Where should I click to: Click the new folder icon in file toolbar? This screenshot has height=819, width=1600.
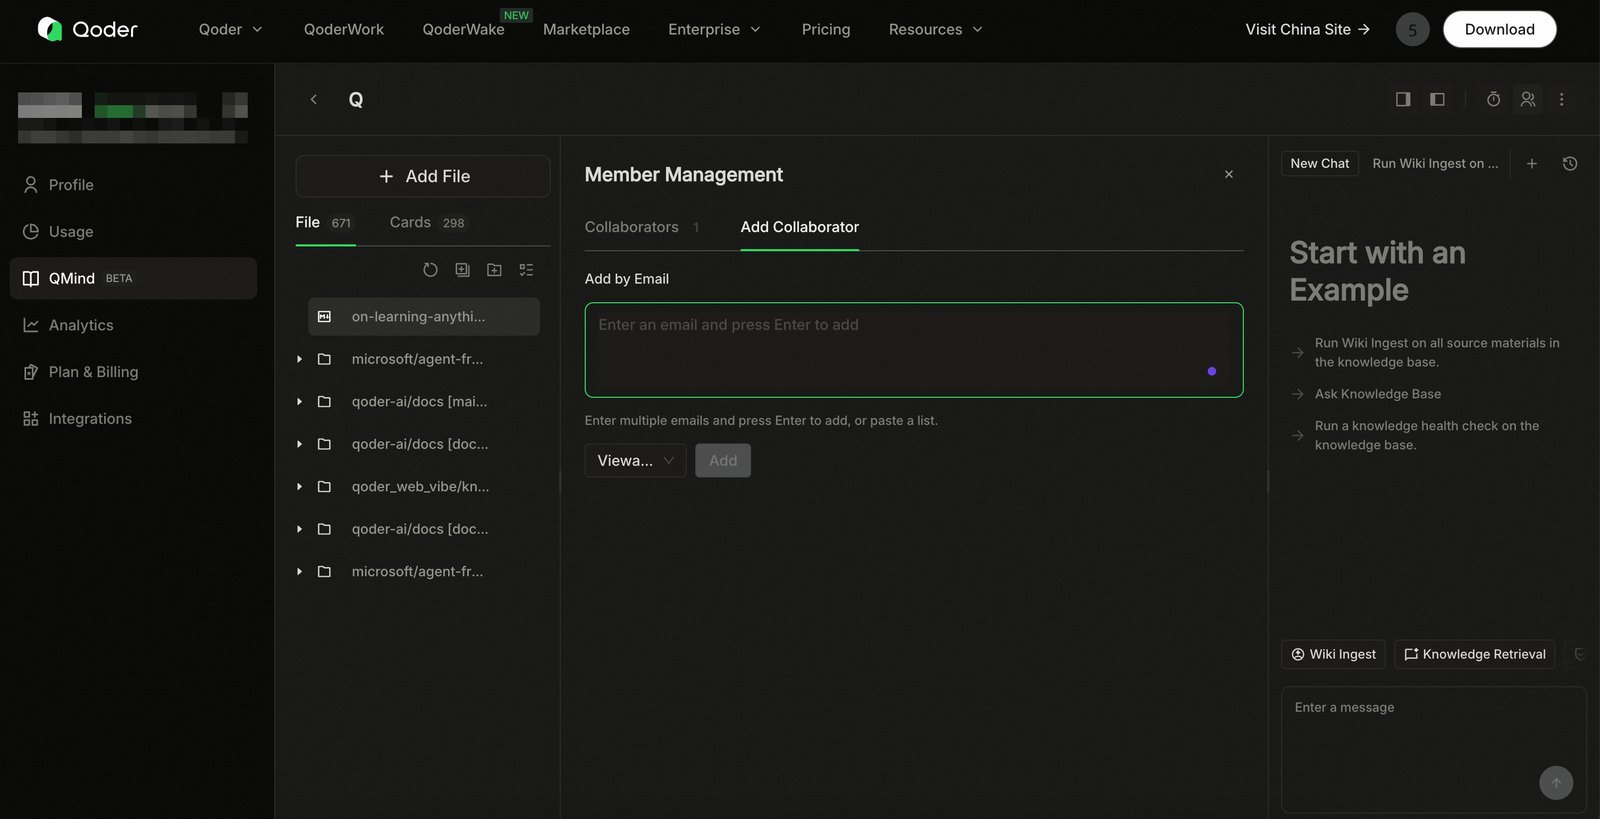point(494,270)
